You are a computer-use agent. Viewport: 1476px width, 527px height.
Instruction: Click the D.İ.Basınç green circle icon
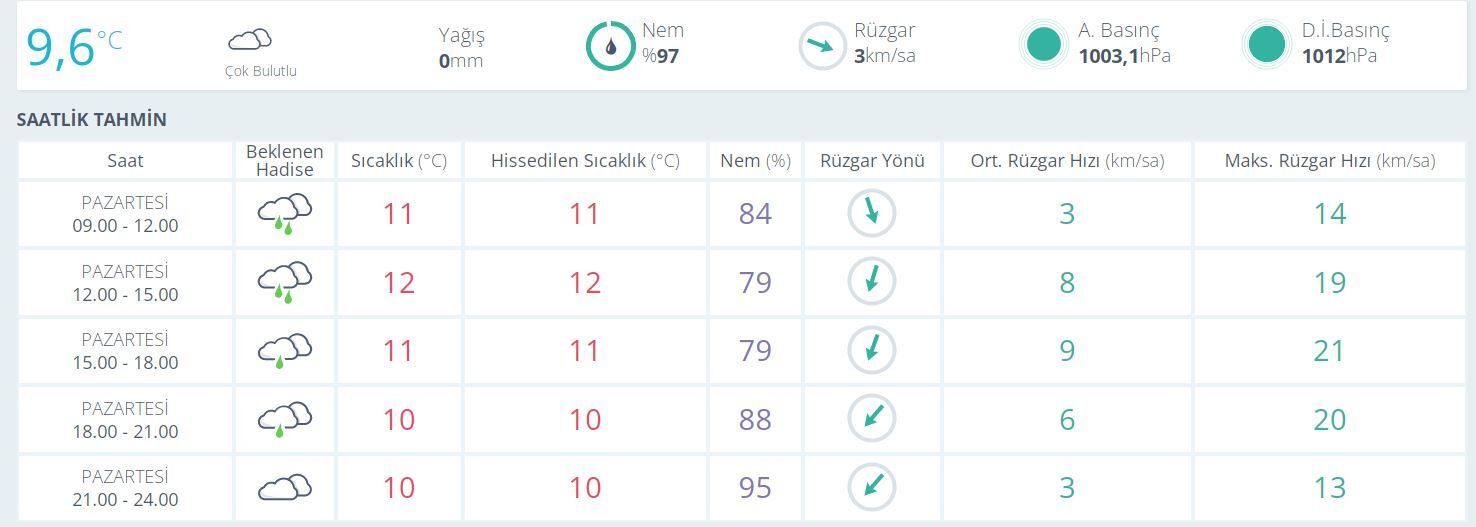point(1267,45)
